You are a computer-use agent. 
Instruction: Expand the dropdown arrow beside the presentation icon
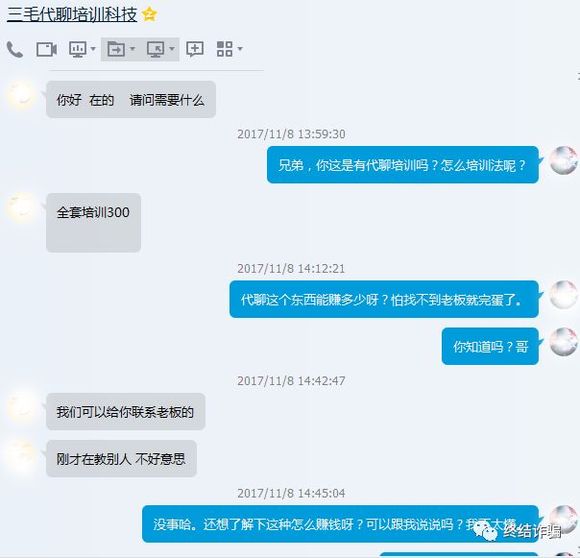click(x=93, y=49)
